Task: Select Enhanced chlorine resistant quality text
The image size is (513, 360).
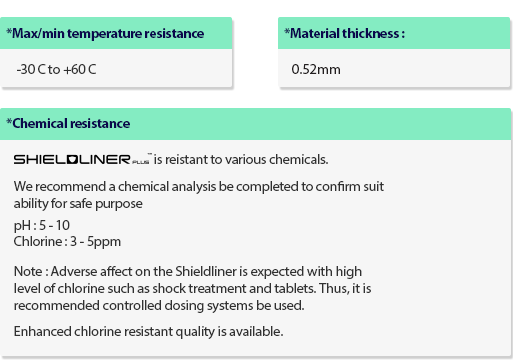Action: point(148,332)
